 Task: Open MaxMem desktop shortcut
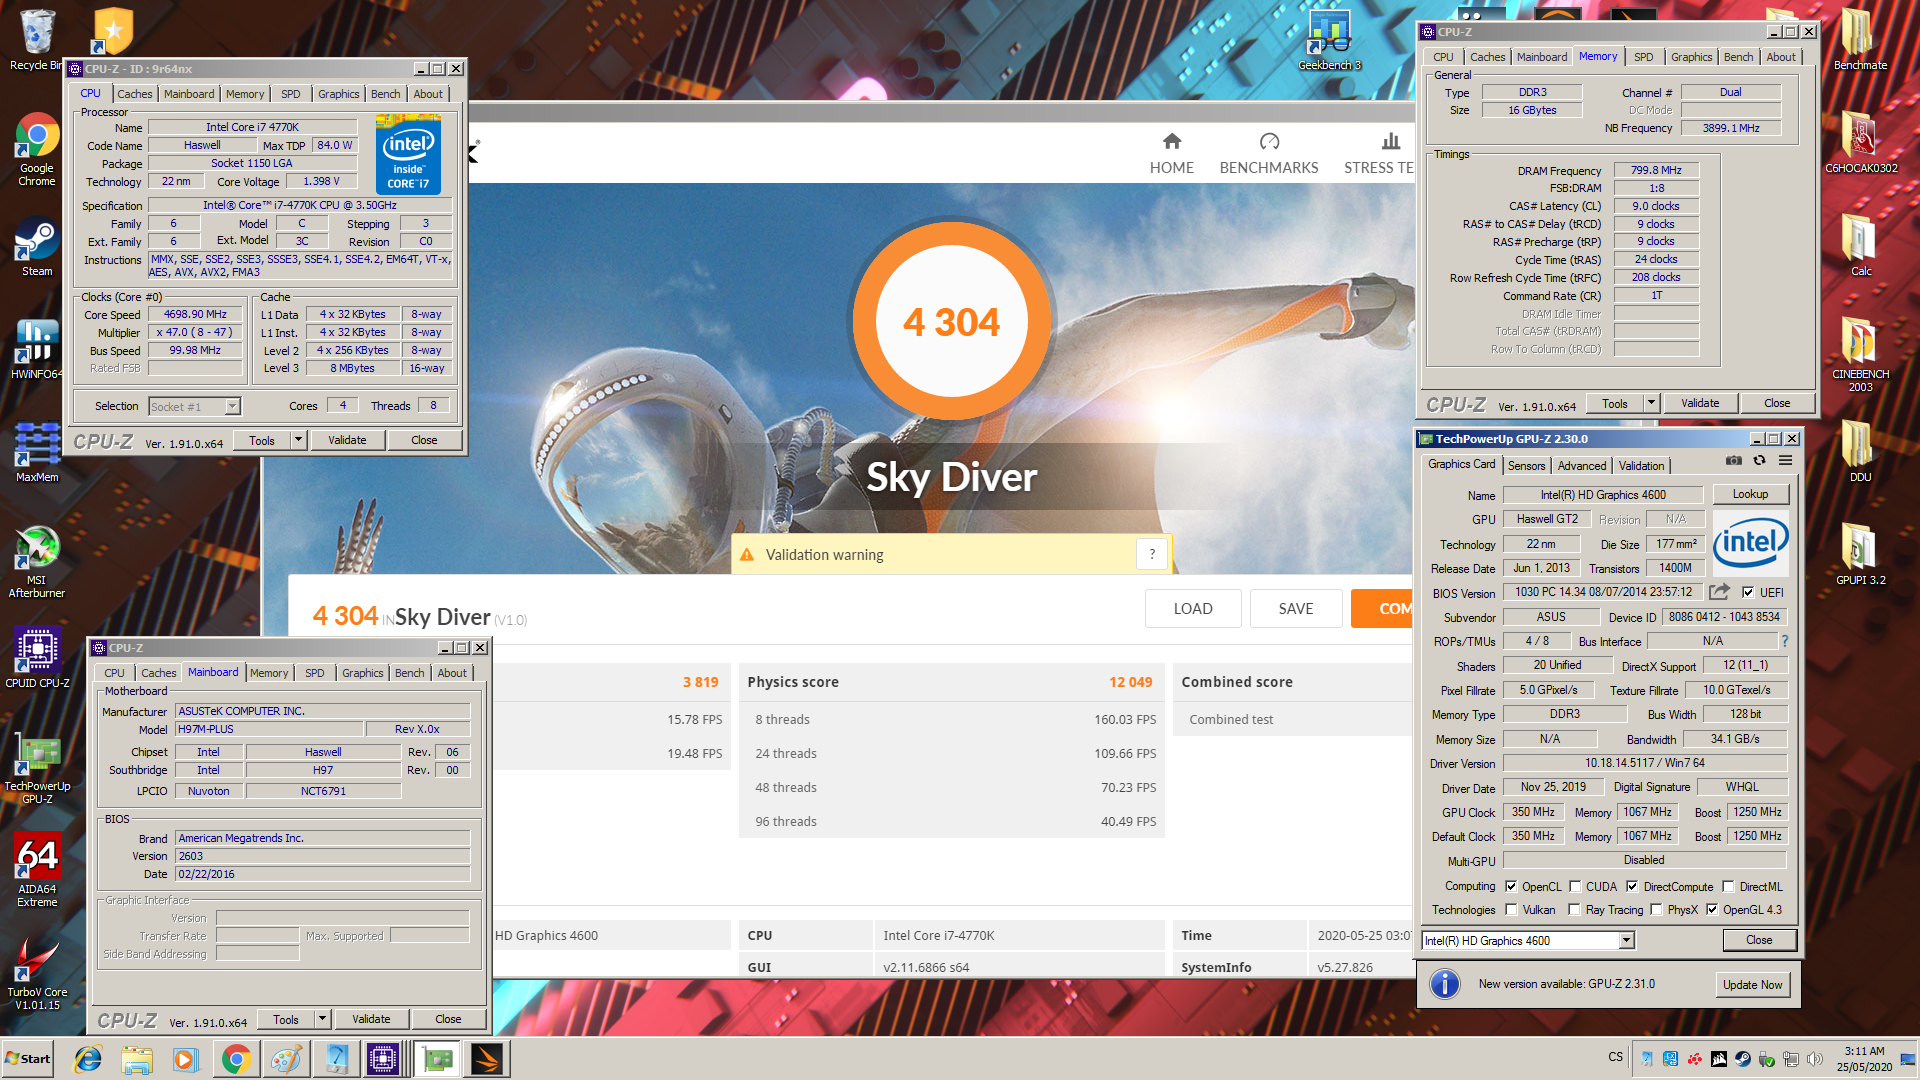pyautogui.click(x=37, y=453)
